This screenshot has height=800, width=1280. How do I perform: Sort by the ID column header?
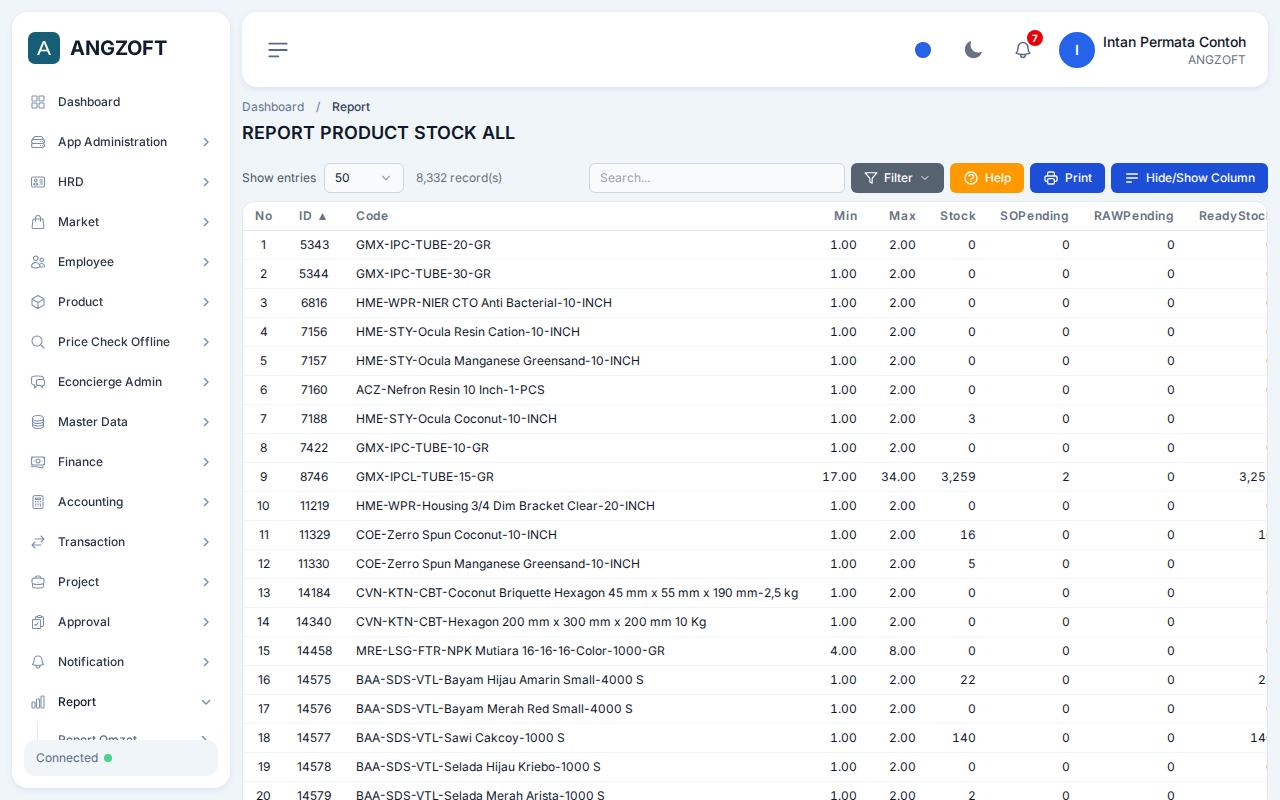[x=313, y=216]
